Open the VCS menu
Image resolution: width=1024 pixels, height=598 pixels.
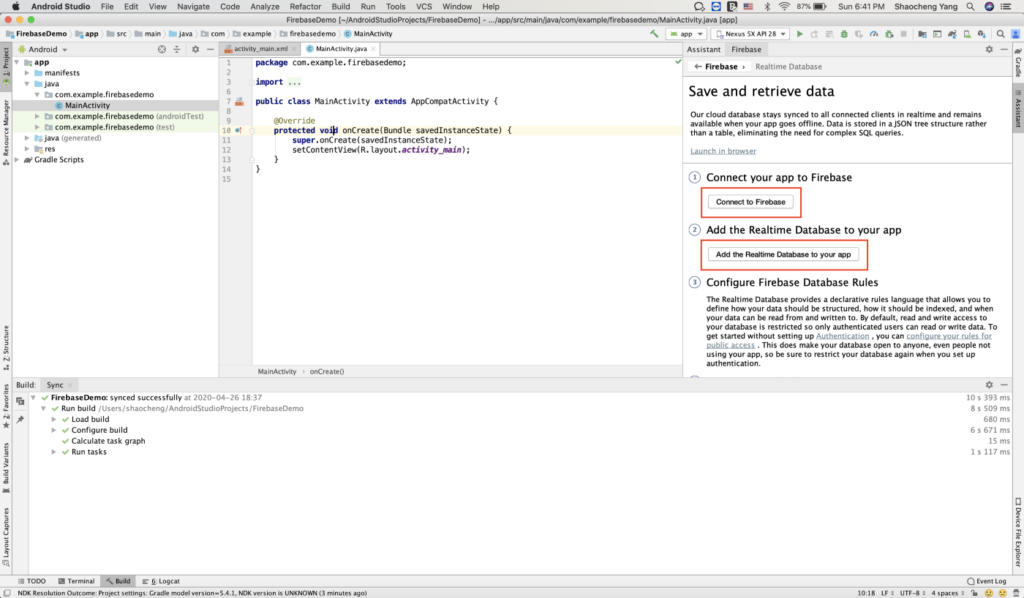point(424,7)
